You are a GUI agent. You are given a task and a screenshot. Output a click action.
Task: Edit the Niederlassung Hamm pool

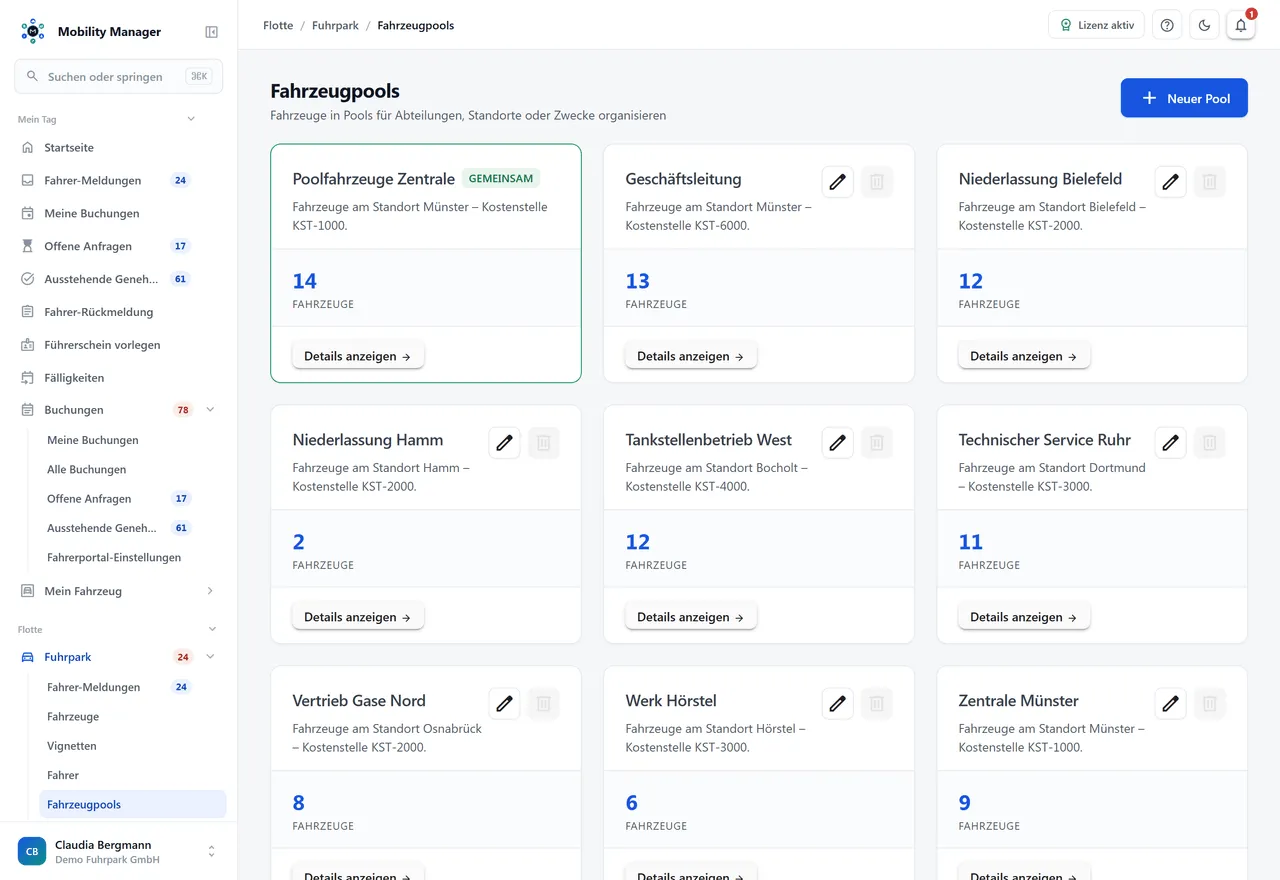point(505,443)
